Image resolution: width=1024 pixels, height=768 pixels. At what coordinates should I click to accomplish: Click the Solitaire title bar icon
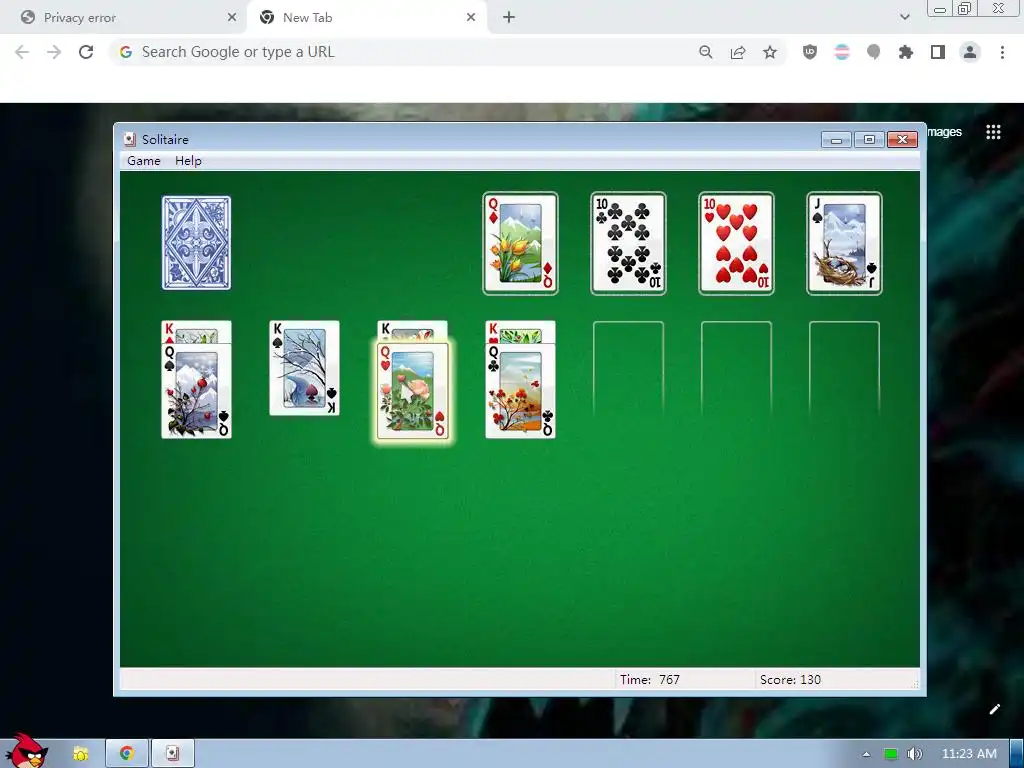(x=130, y=139)
